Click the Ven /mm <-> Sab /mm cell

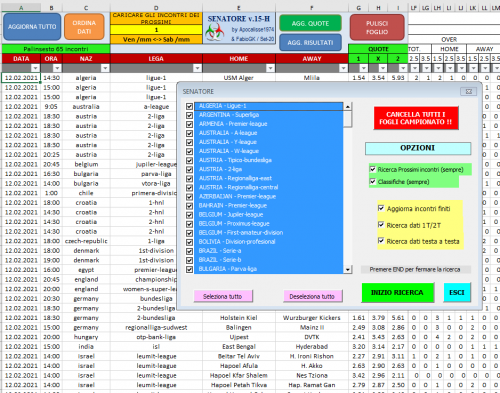pyautogui.click(x=156, y=39)
